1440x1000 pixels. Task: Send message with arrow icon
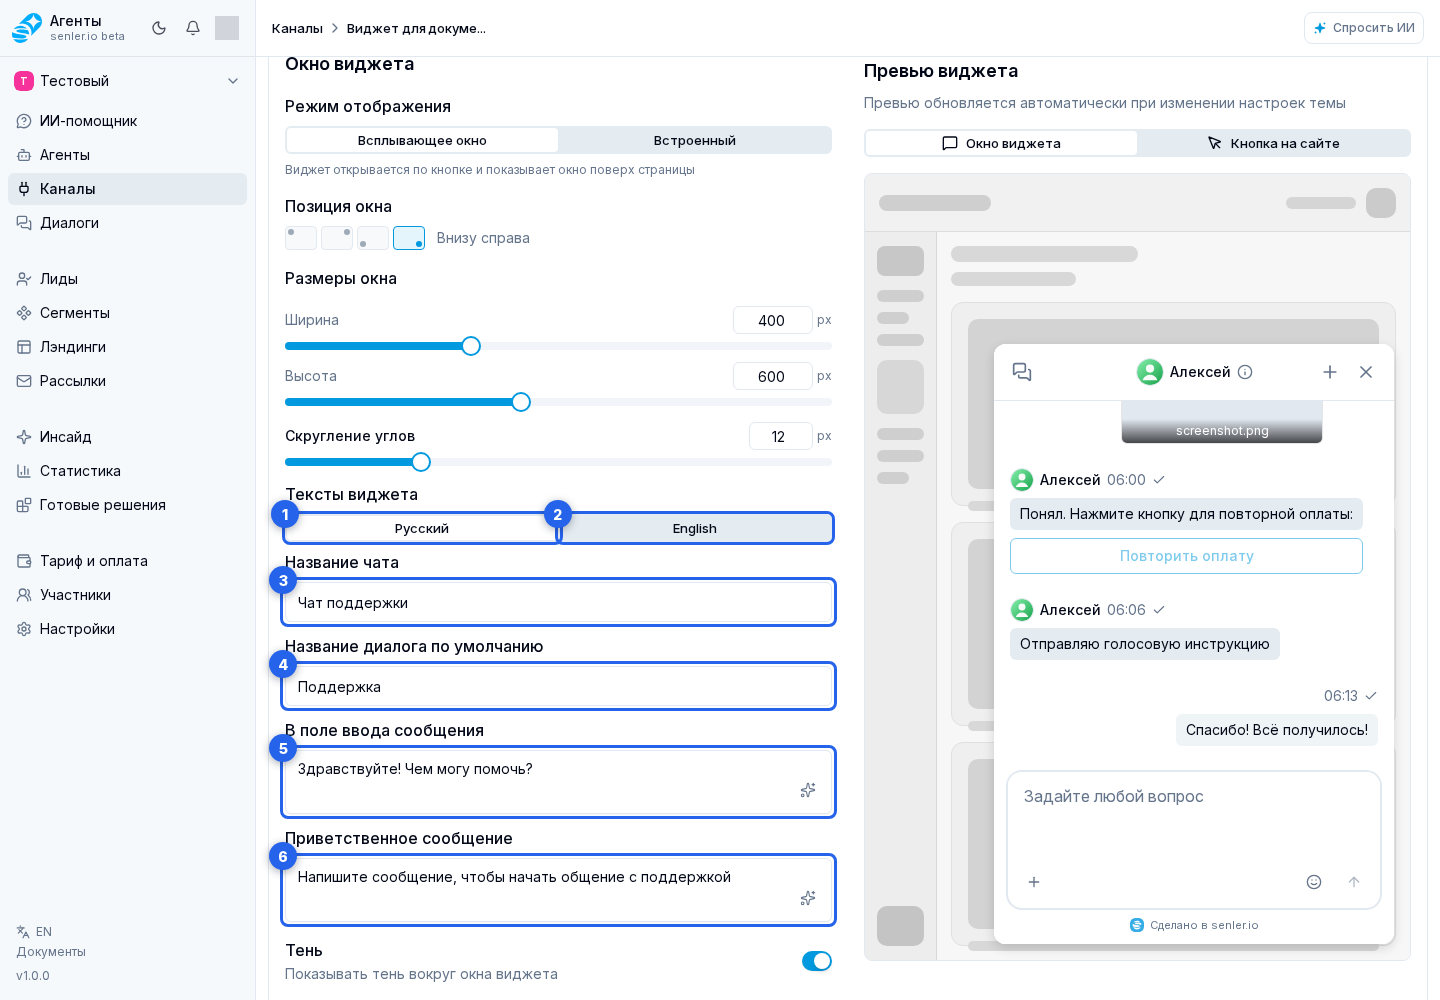[1354, 882]
